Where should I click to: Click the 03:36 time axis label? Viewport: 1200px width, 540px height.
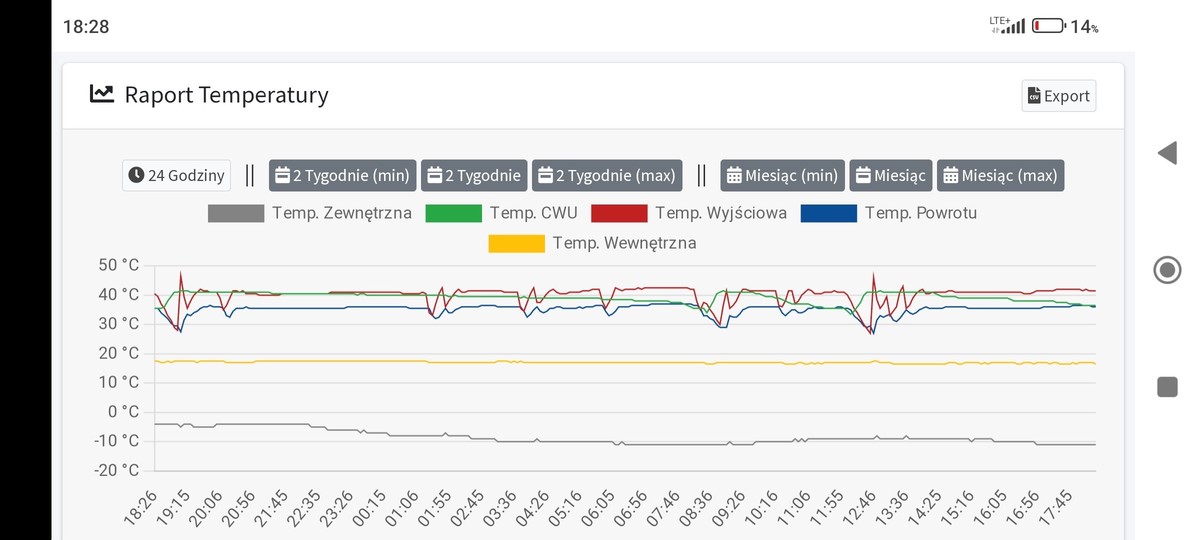pyautogui.click(x=501, y=506)
